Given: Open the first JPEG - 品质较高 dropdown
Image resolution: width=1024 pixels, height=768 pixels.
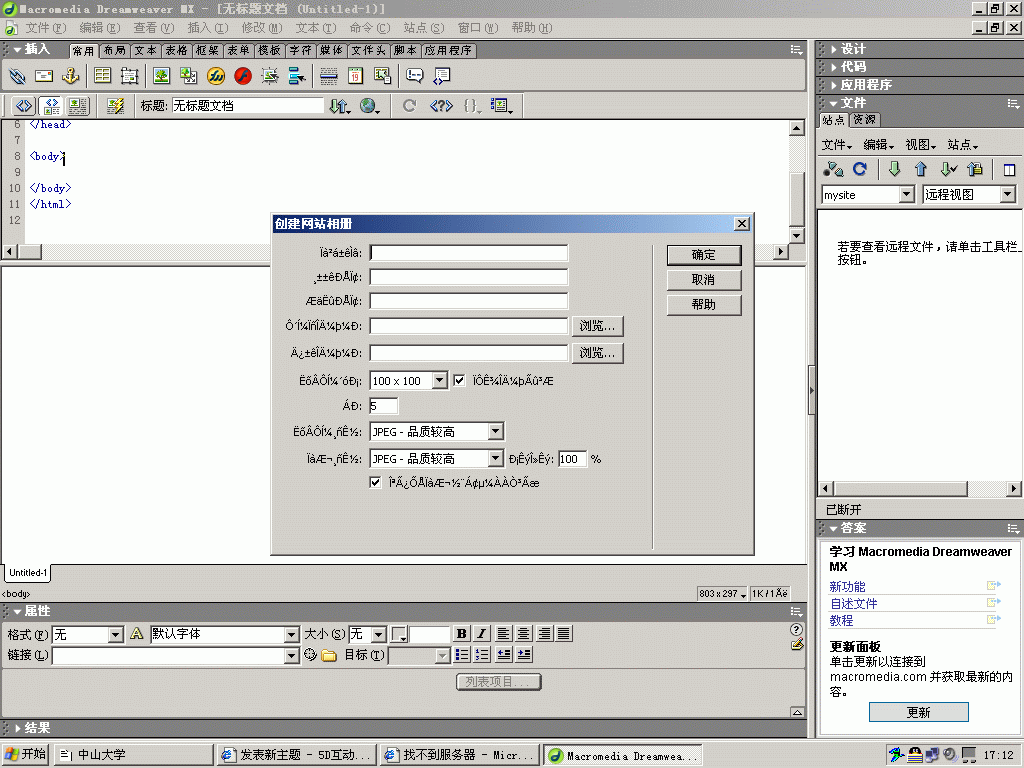Looking at the screenshot, I should pyautogui.click(x=496, y=431).
